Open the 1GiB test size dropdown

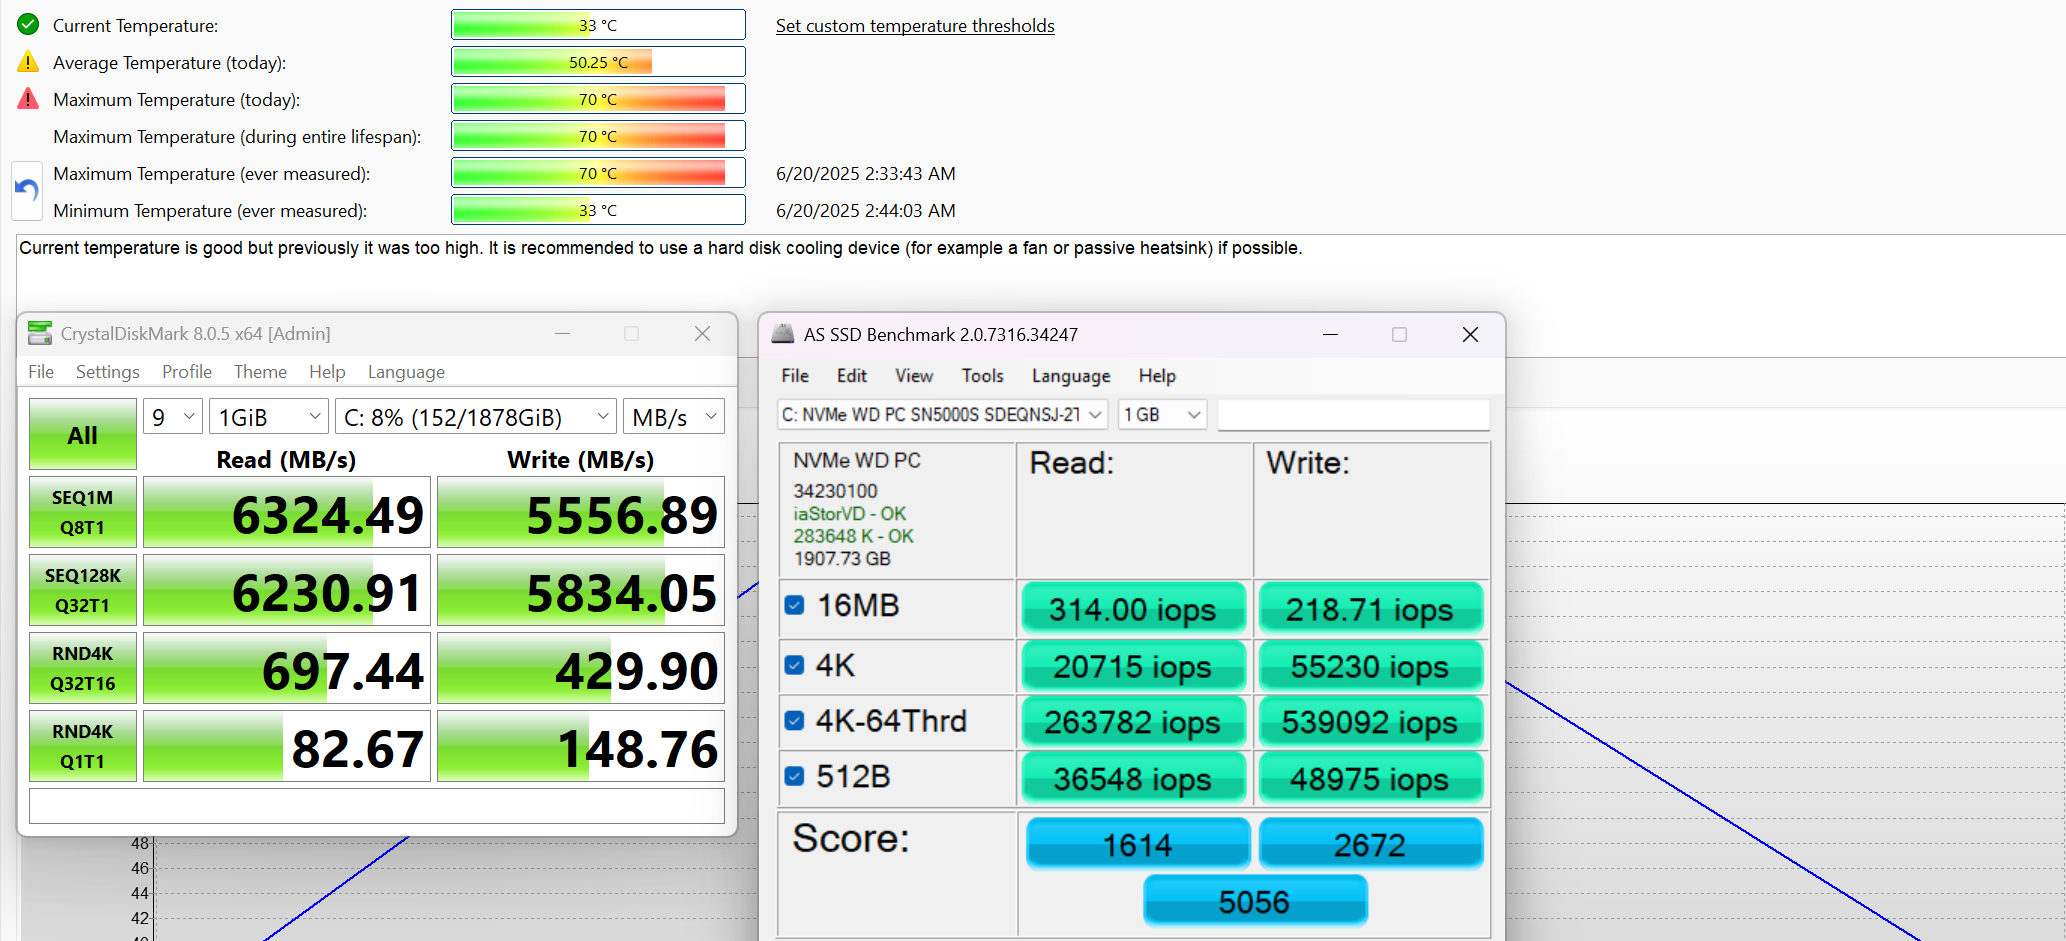point(268,417)
